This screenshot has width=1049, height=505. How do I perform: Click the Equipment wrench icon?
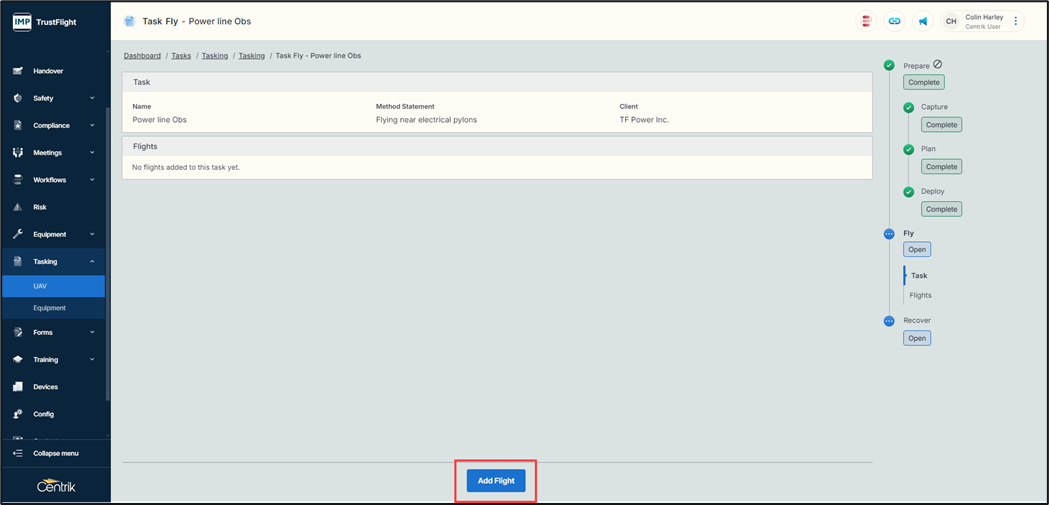[18, 235]
